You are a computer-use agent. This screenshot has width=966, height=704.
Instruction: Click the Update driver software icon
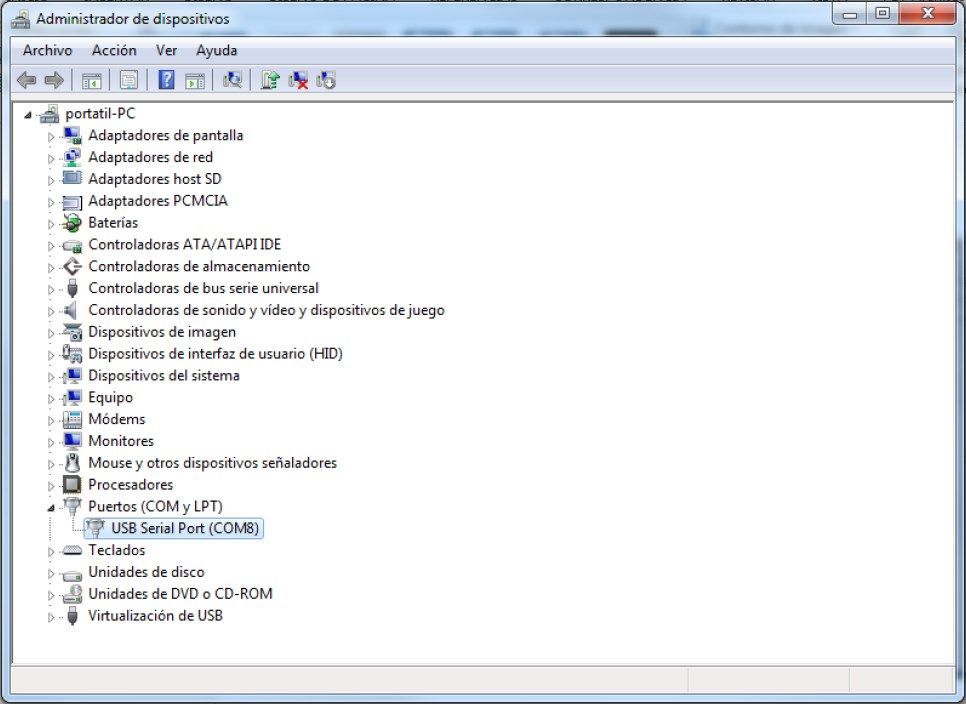pos(270,80)
